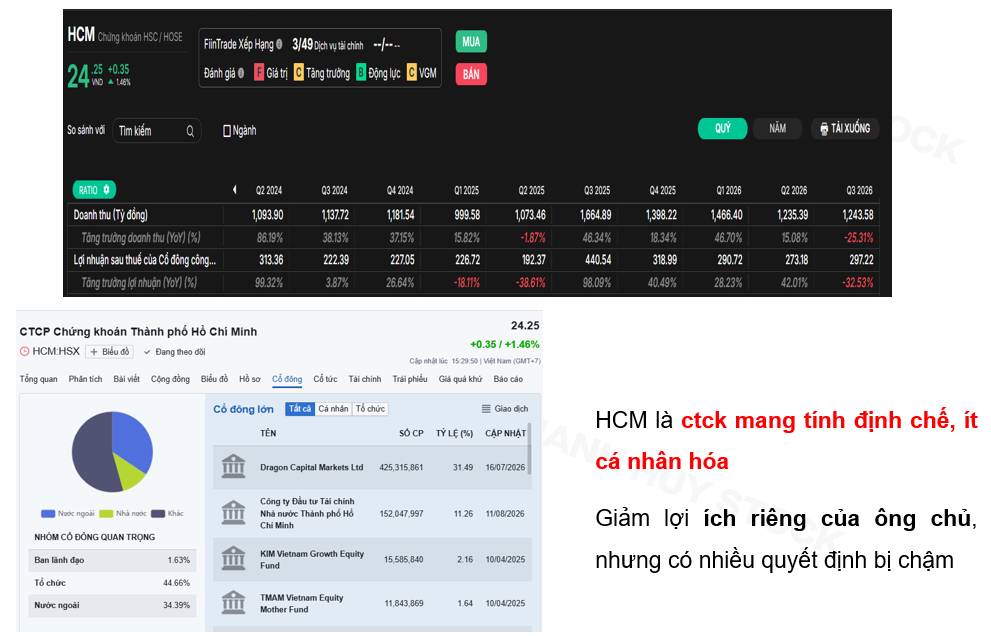Click the Biểu đồ add-chart button
Viewport: 991px width, 636px height.
[109, 352]
